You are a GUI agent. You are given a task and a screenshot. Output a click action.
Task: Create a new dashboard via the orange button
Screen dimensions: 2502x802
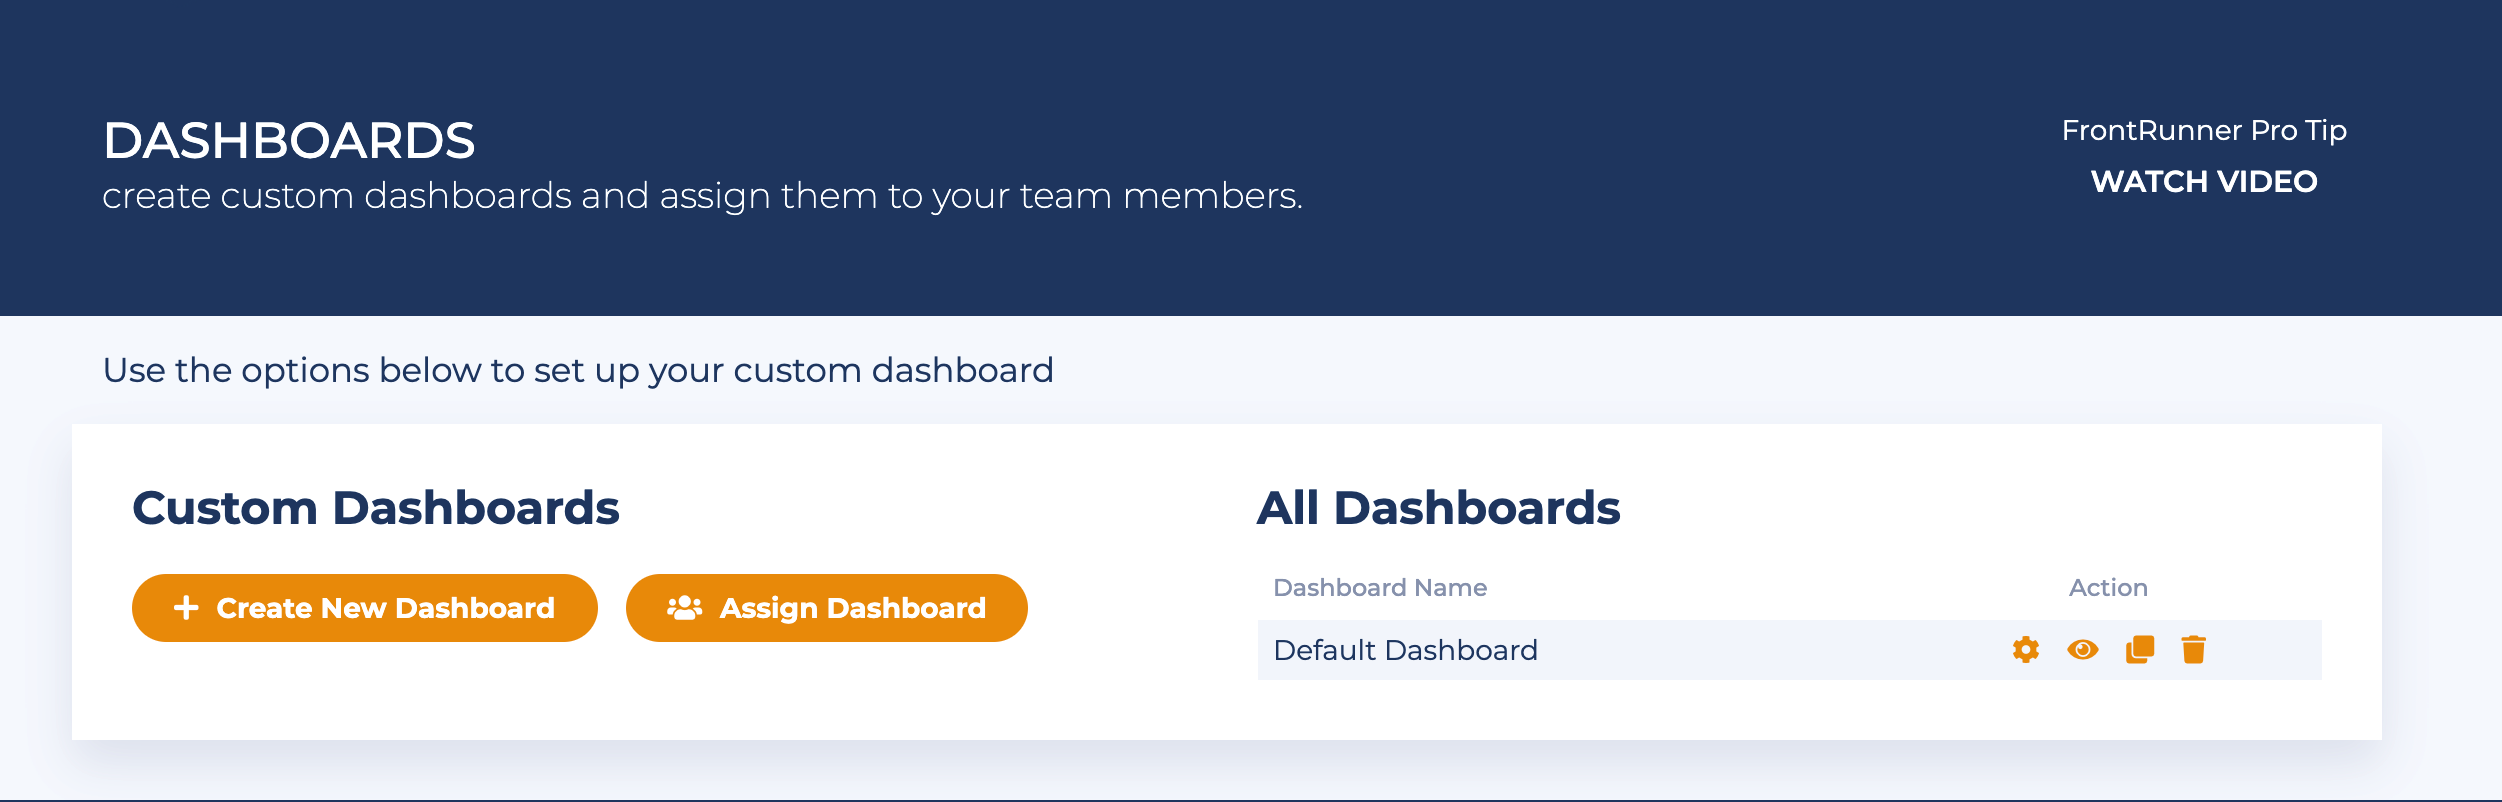coord(365,608)
